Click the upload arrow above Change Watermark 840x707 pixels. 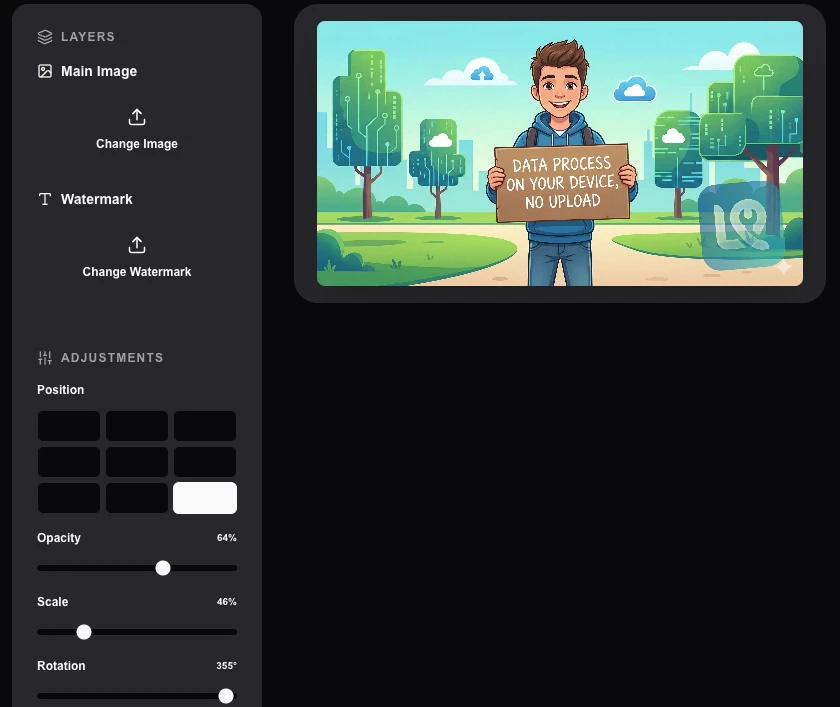(137, 245)
